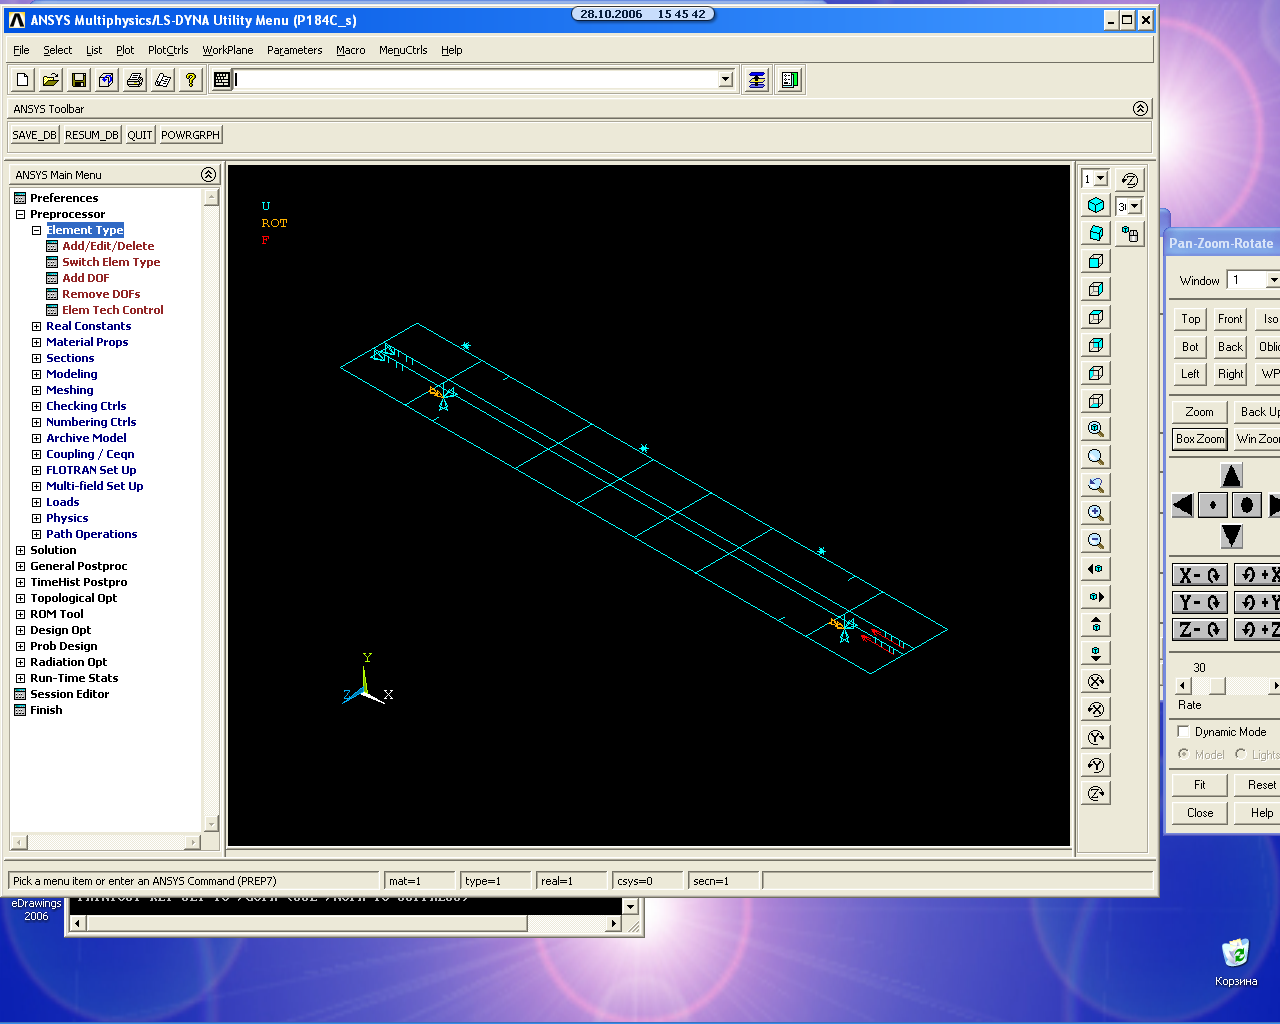
Task: Collapse the ANSYS Main Menu panel
Action: 208,174
